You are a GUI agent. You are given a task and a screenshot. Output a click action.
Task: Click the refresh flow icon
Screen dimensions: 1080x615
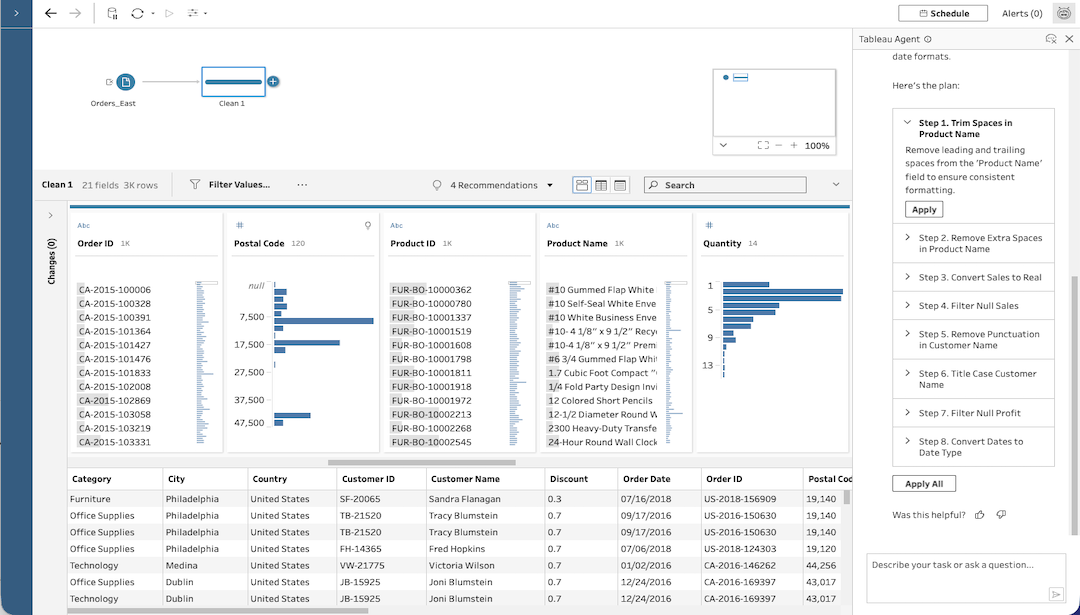[137, 13]
